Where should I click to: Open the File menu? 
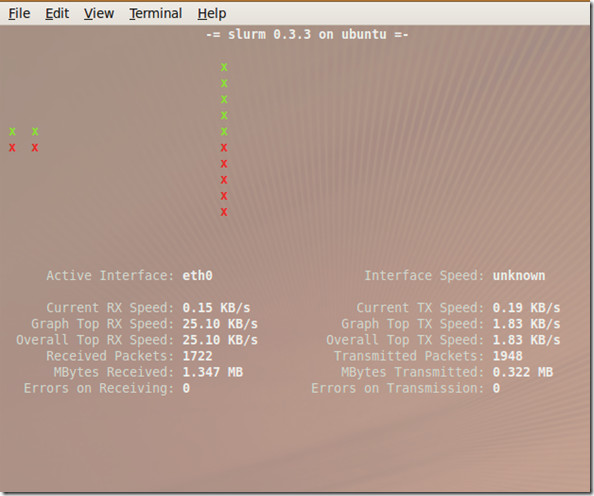[x=19, y=13]
